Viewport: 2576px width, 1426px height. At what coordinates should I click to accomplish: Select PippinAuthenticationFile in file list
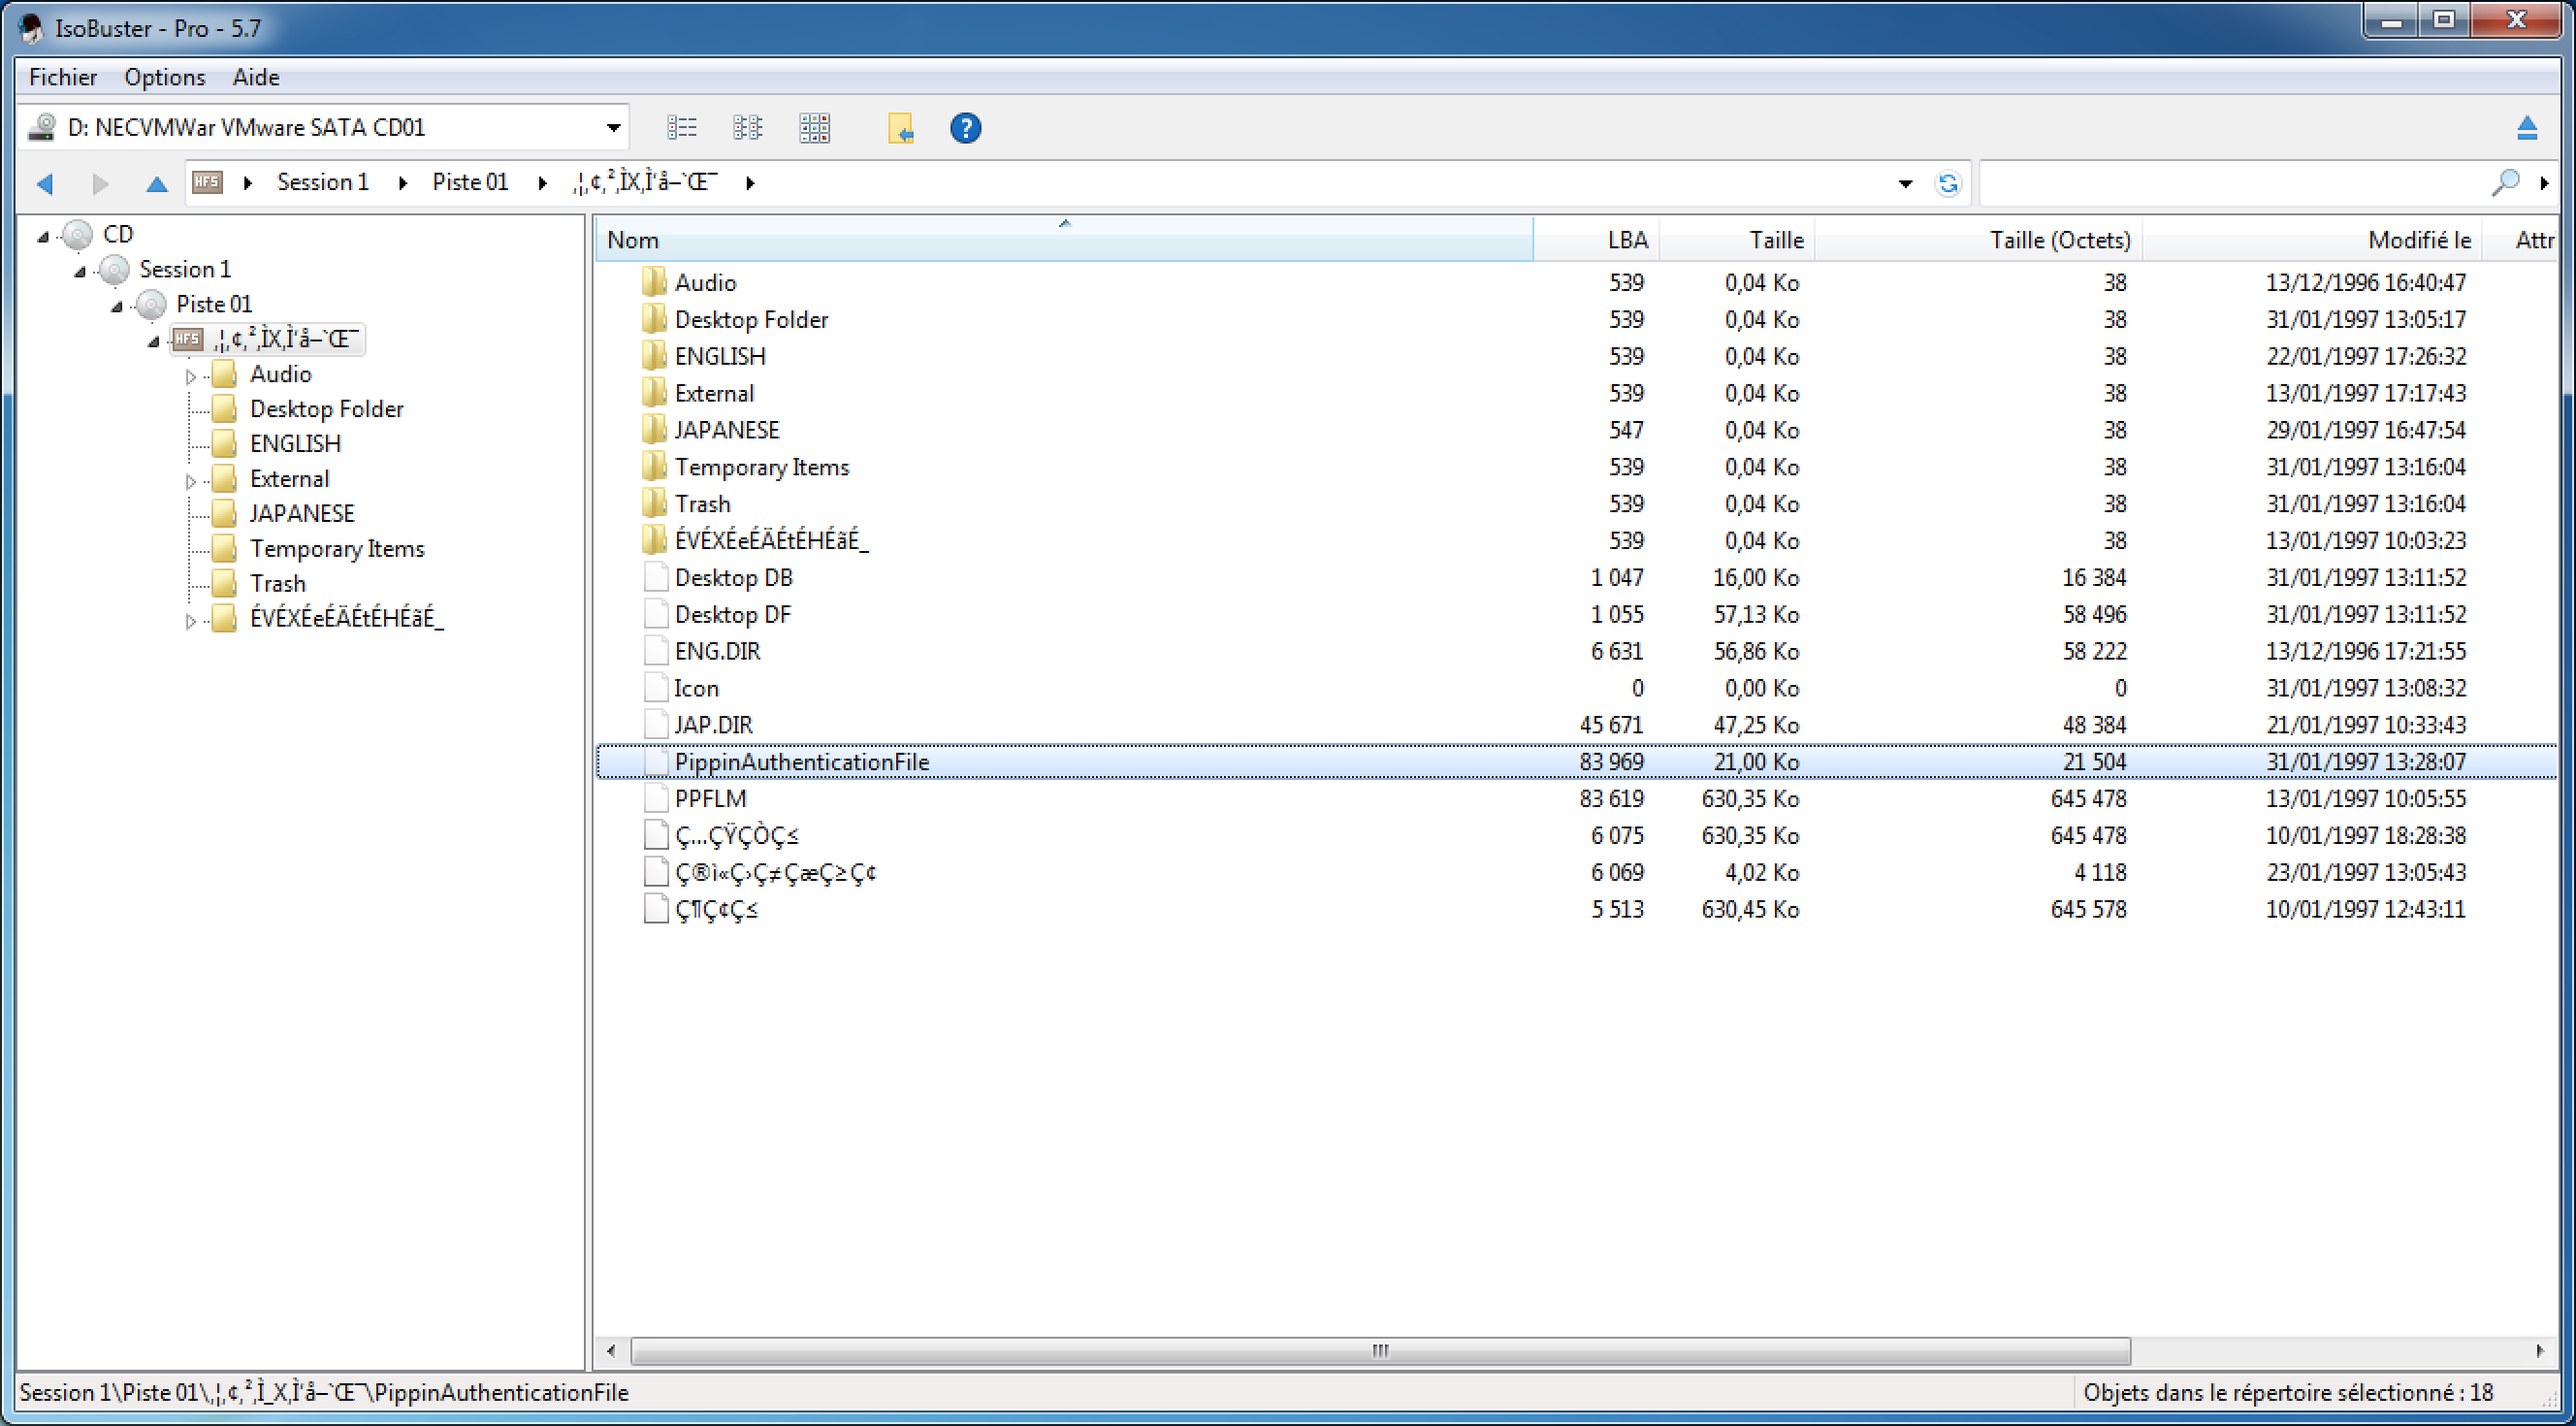coord(1576,762)
